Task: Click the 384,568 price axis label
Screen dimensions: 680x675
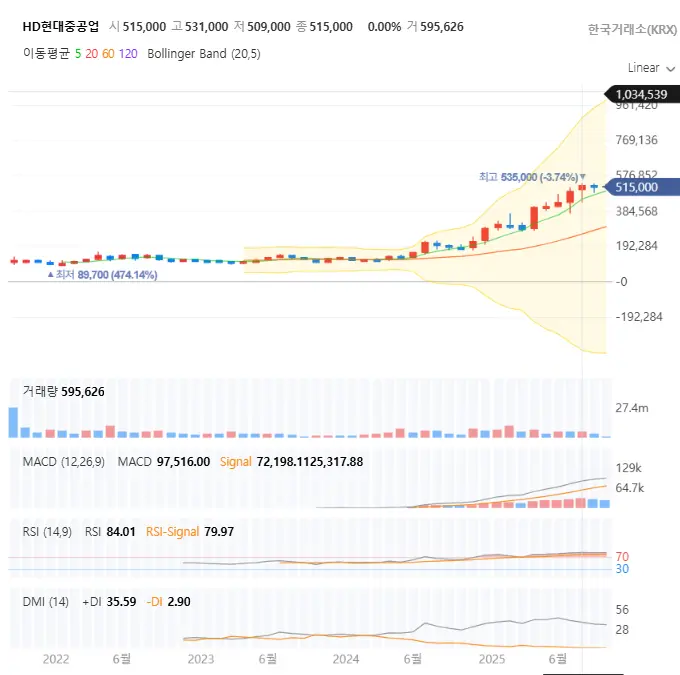Action: point(637,211)
